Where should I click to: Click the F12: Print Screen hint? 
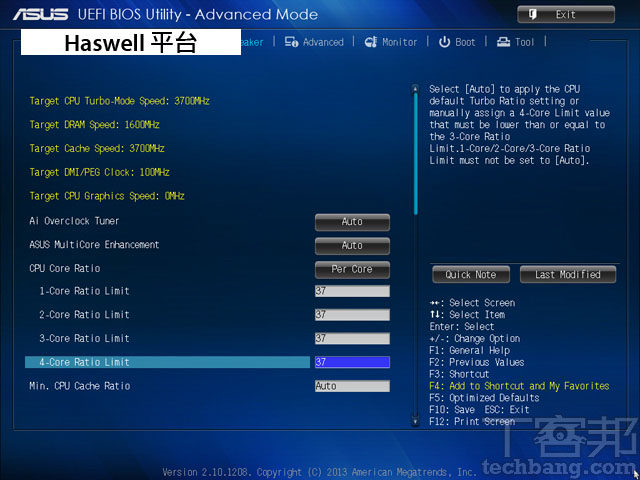[x=472, y=422]
